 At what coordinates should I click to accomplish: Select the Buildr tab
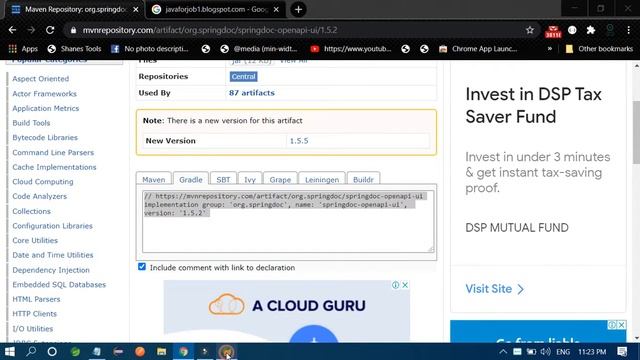tap(363, 180)
